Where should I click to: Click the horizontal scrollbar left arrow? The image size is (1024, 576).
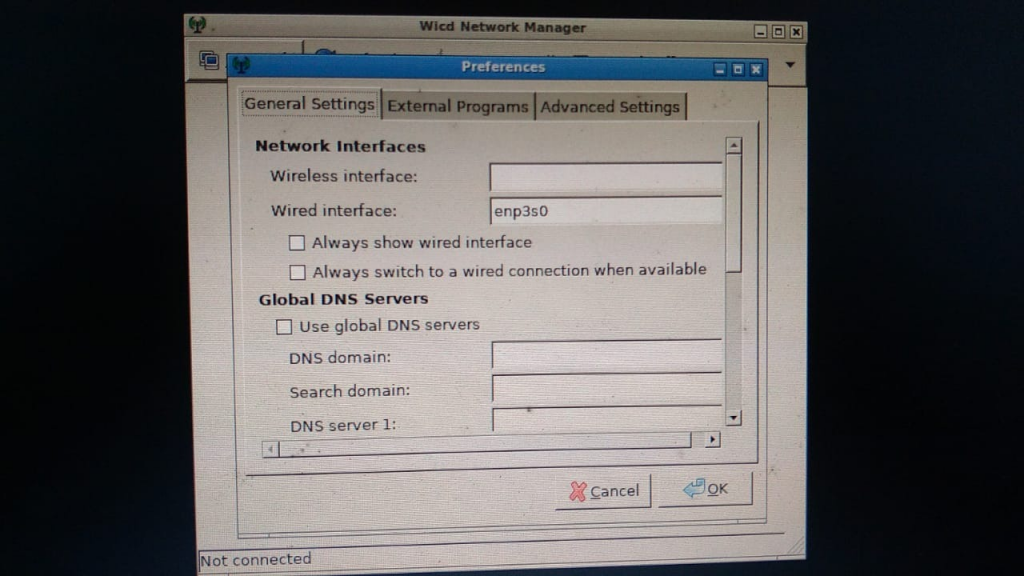(270, 449)
